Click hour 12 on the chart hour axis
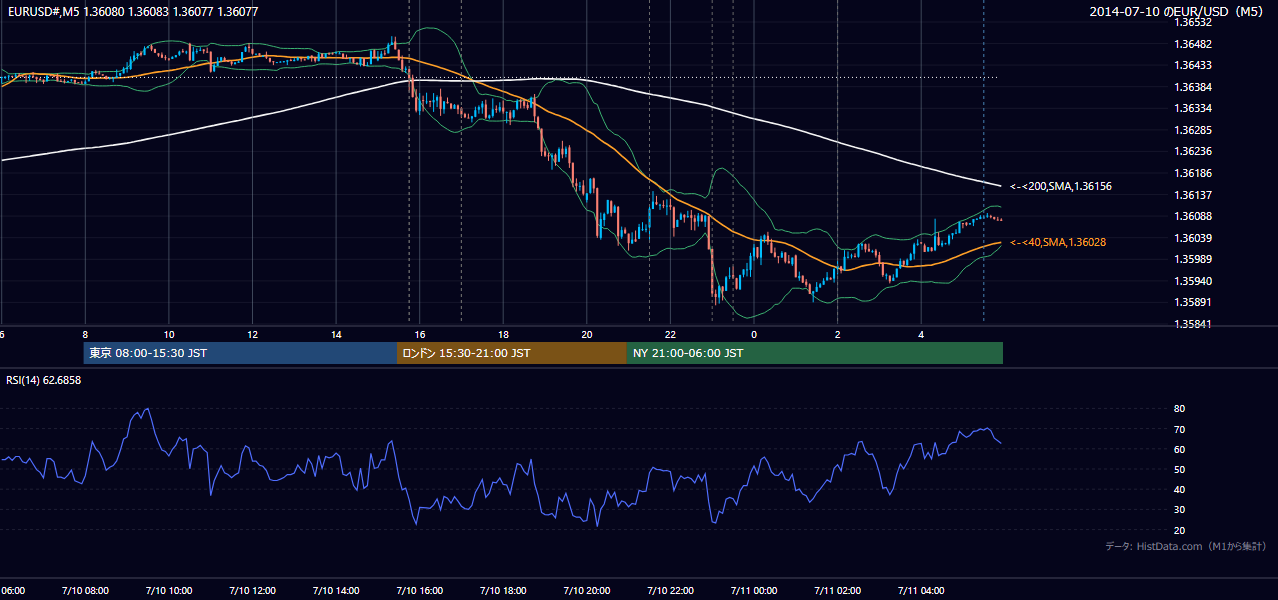Image resolution: width=1278 pixels, height=600 pixels. pos(252,334)
